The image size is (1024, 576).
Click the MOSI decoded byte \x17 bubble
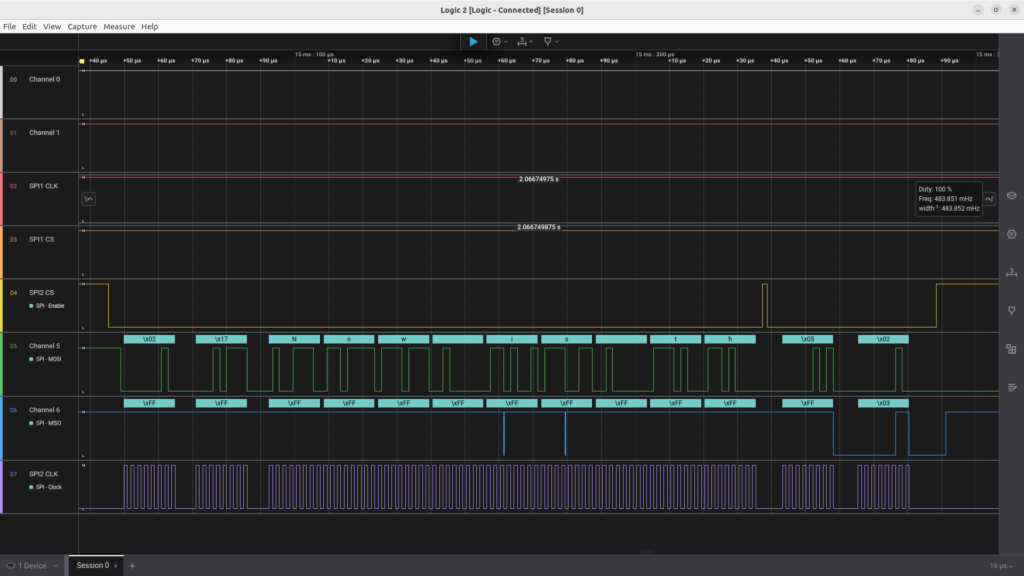pos(221,339)
